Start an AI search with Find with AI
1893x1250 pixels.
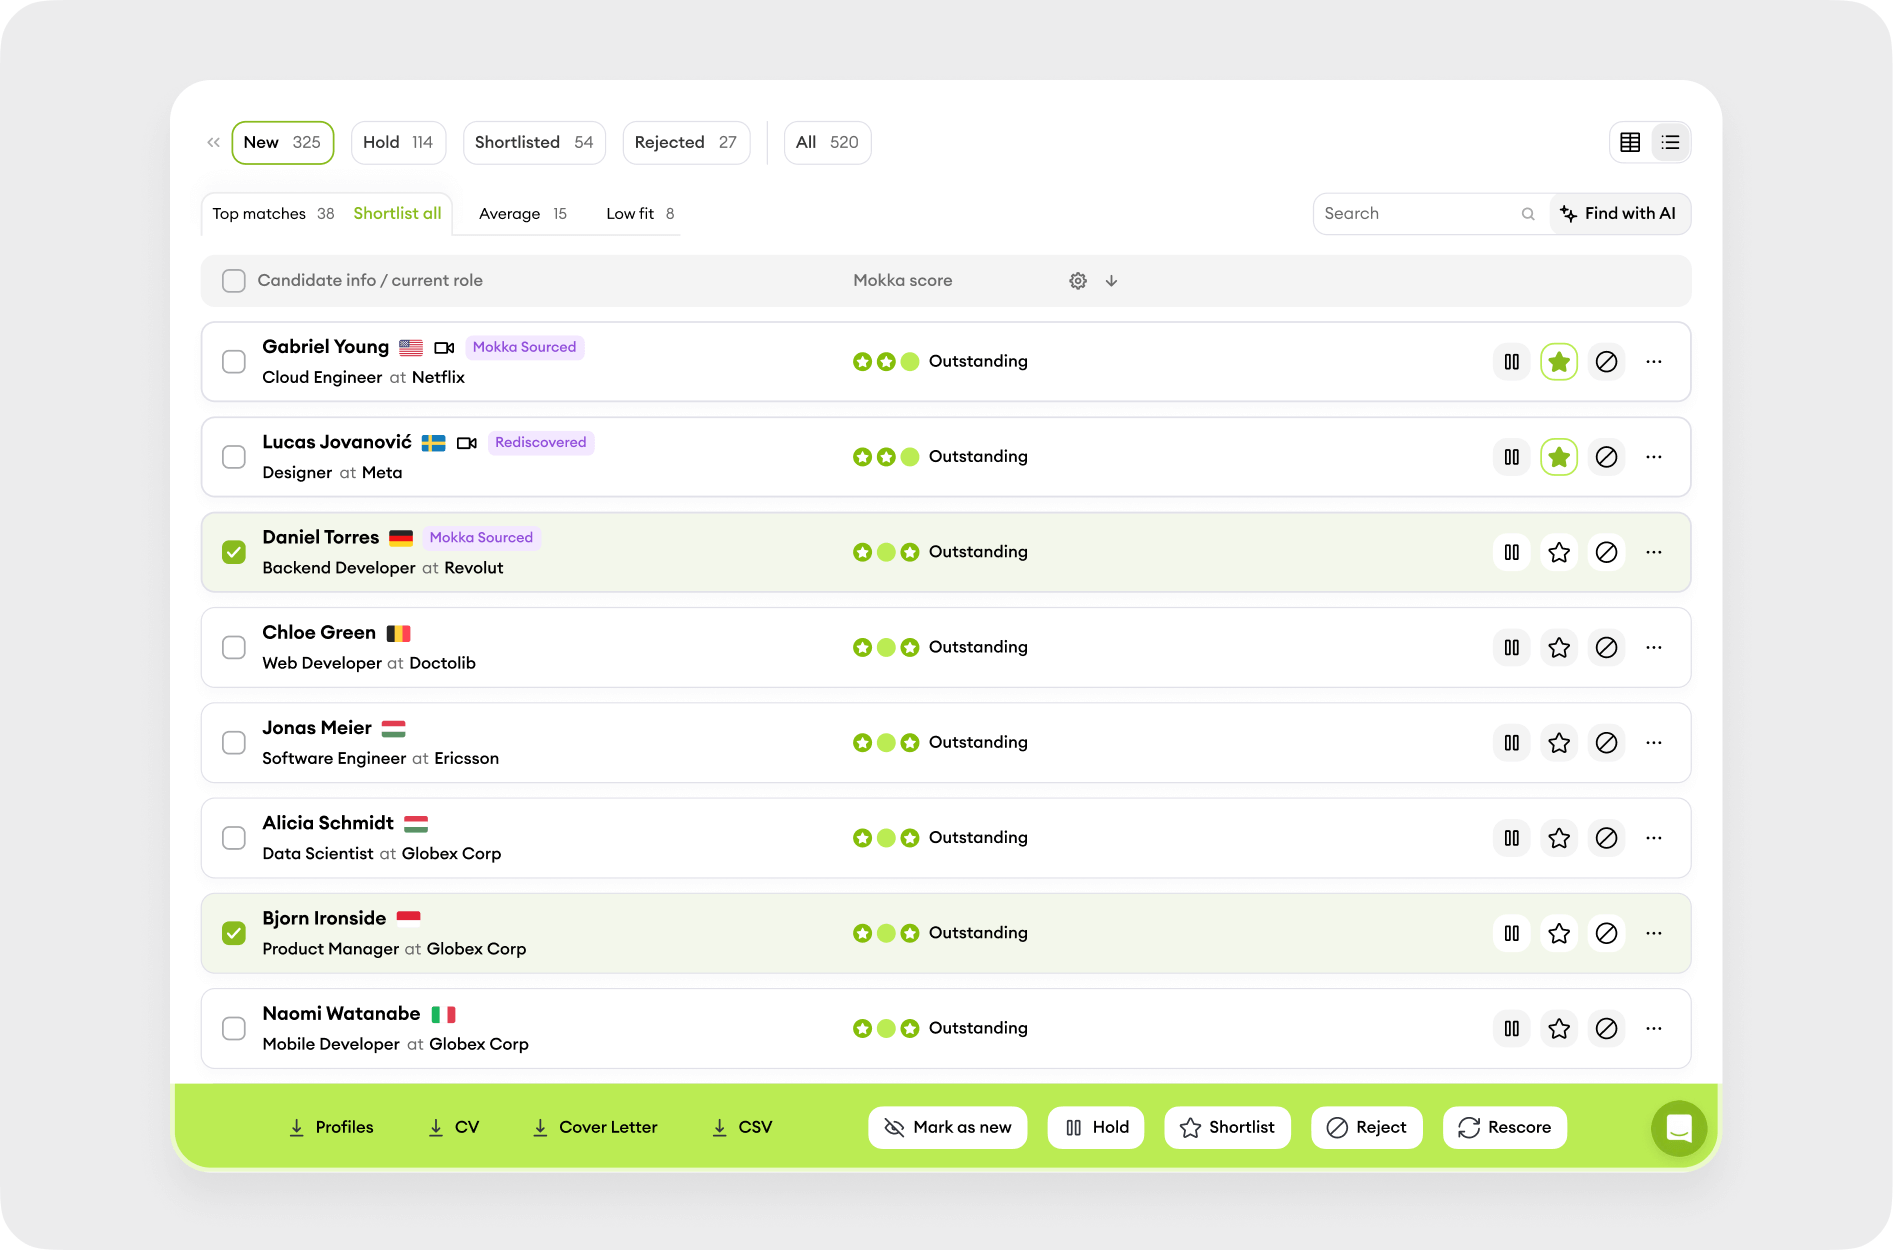pyautogui.click(x=1620, y=213)
